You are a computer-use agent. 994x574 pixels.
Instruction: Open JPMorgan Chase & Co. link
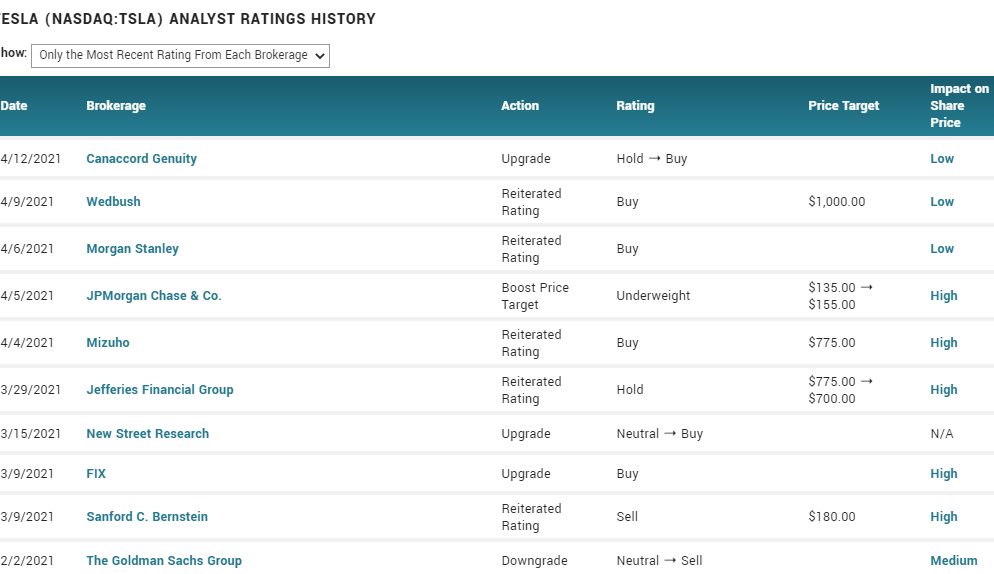pyautogui.click(x=154, y=296)
